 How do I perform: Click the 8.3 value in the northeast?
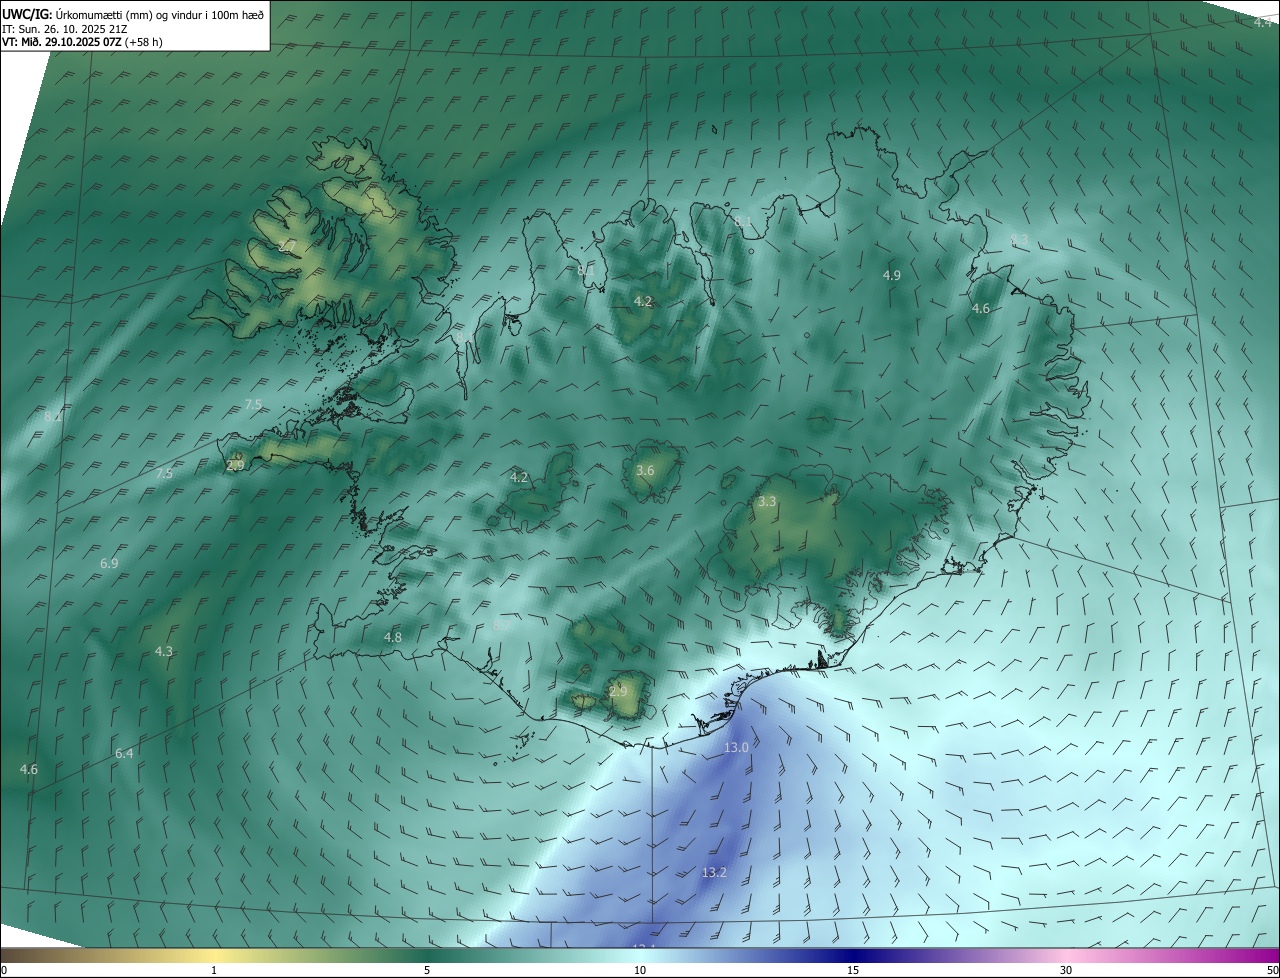(1019, 239)
